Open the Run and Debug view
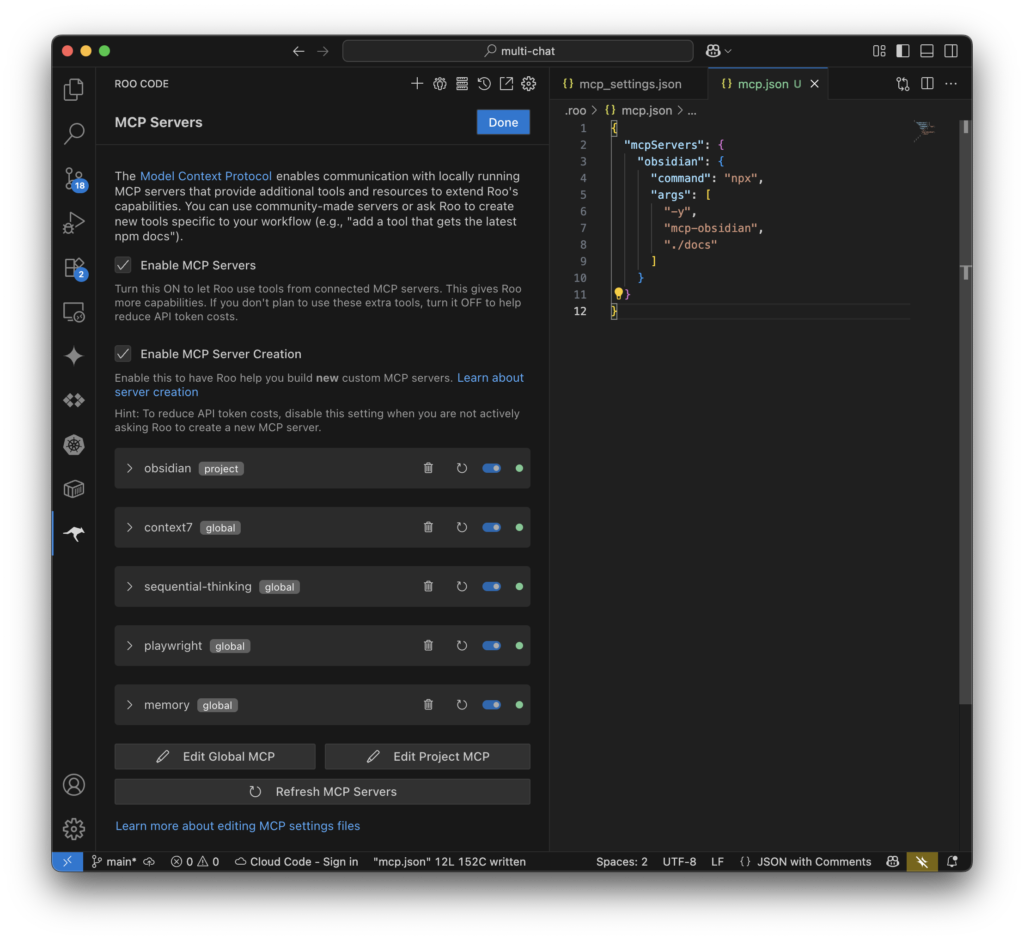This screenshot has width=1024, height=940. coord(73,222)
